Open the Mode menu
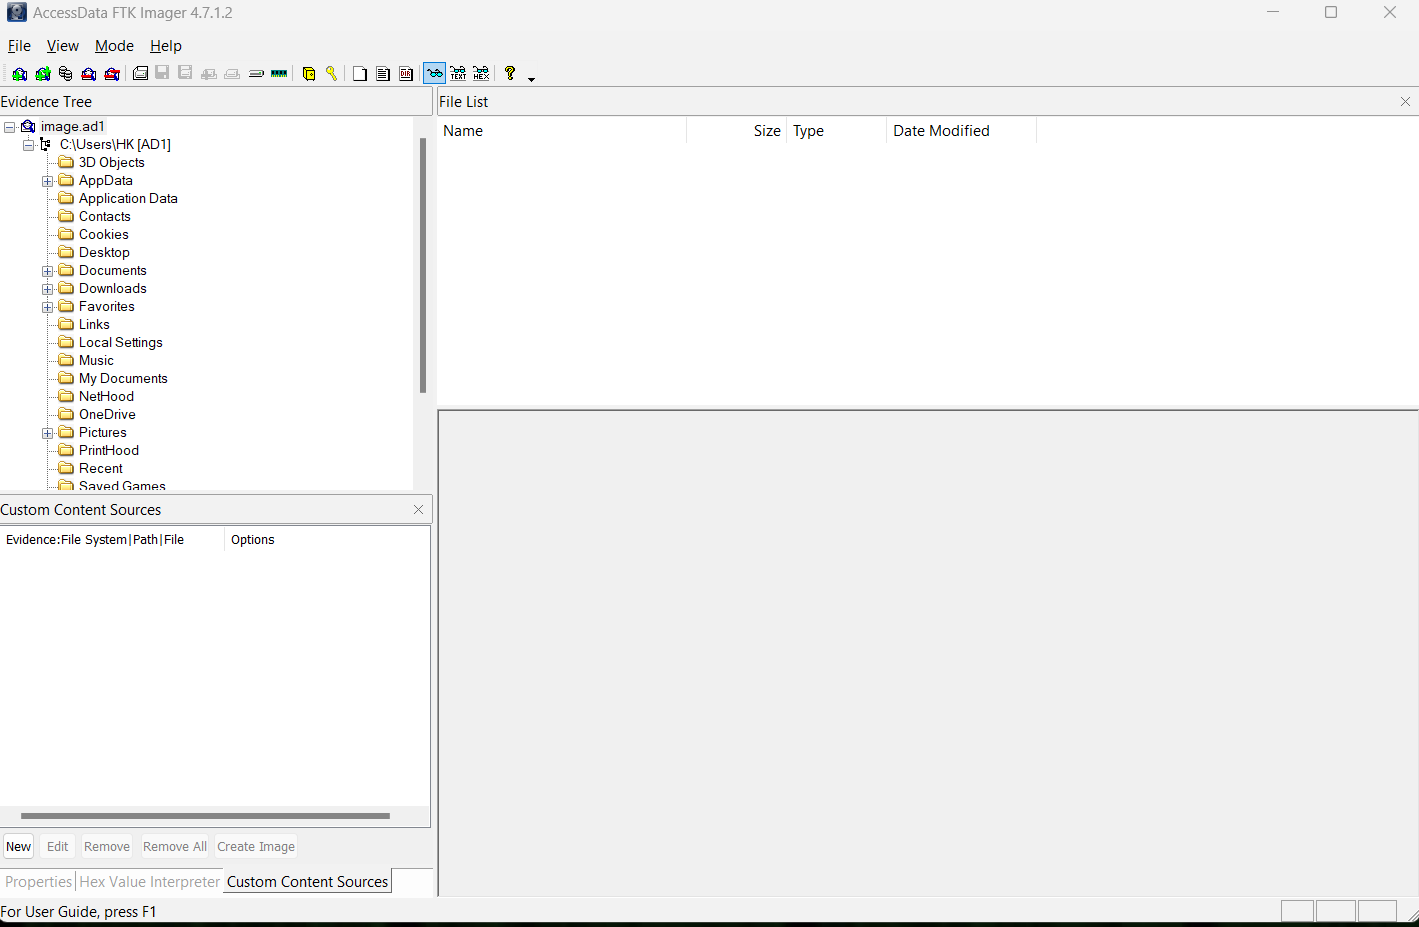This screenshot has height=927, width=1419. pos(114,46)
